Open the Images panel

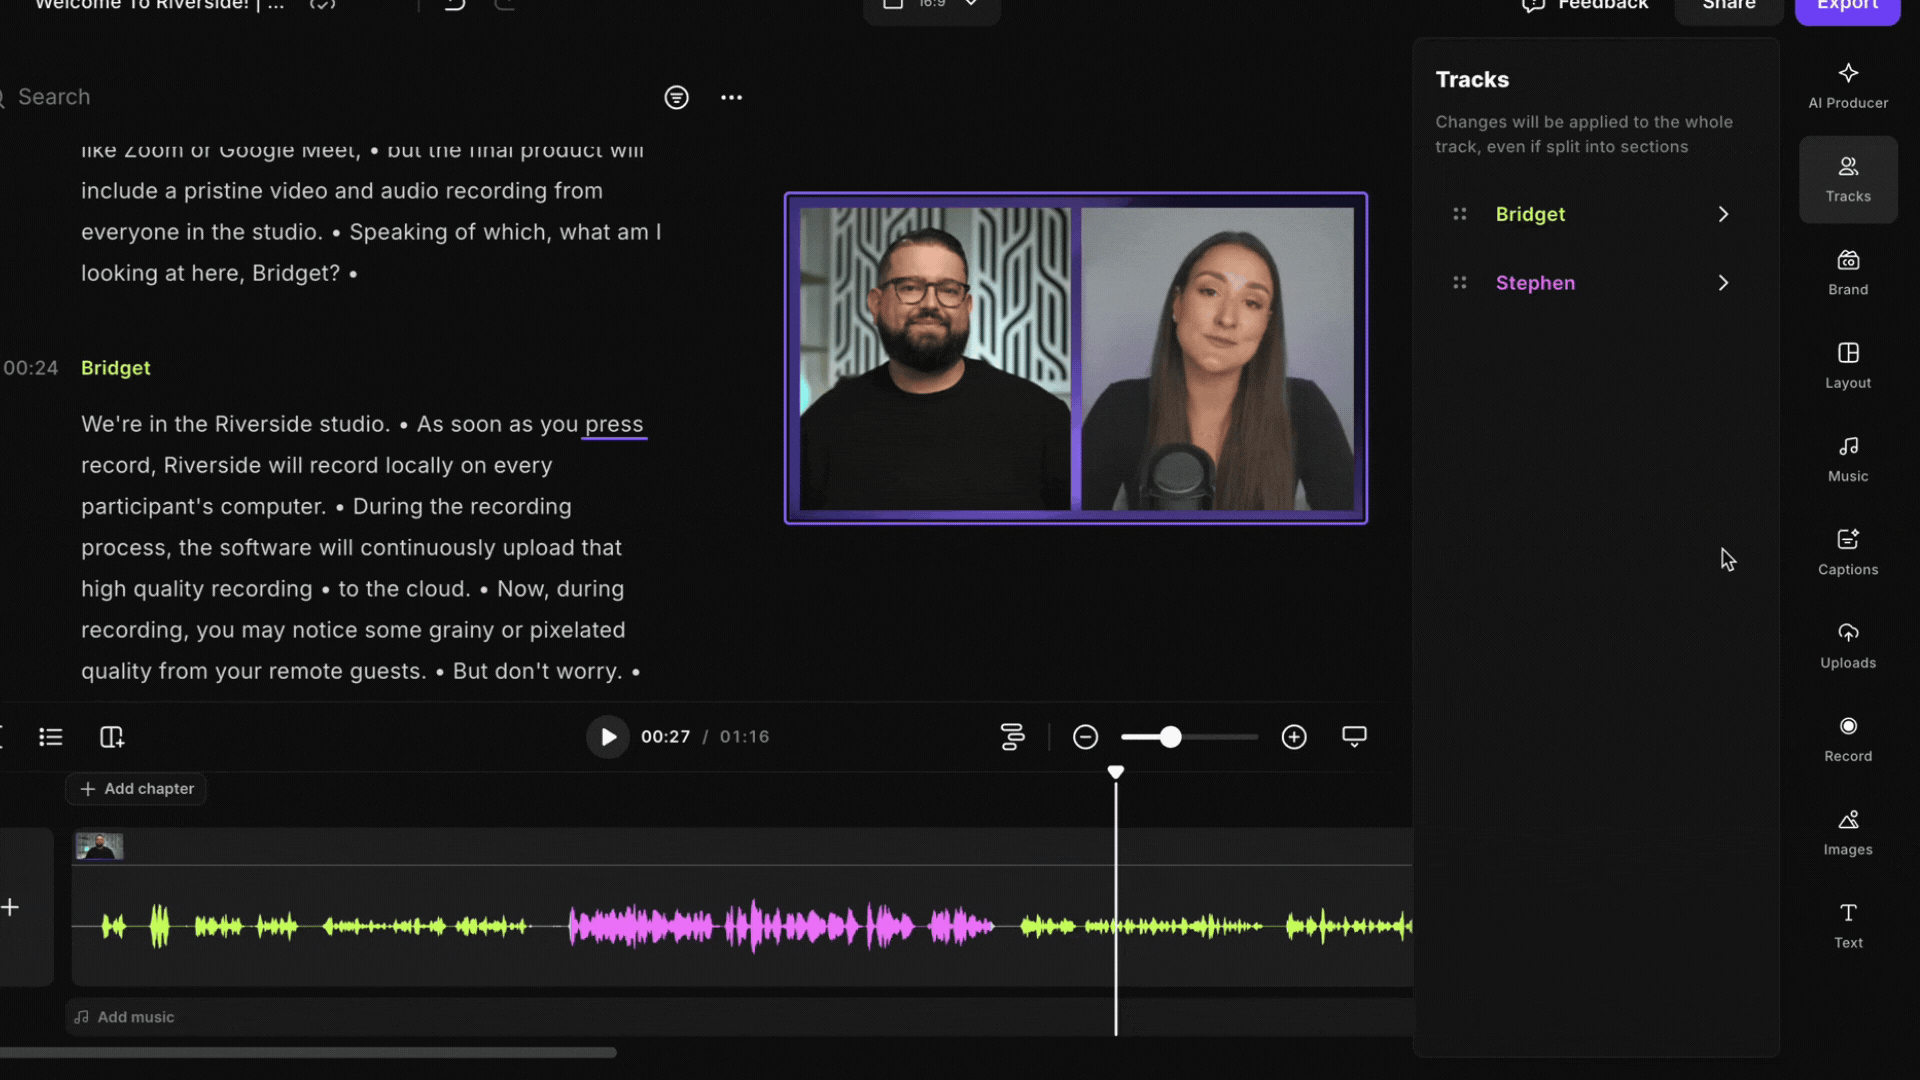click(1847, 831)
